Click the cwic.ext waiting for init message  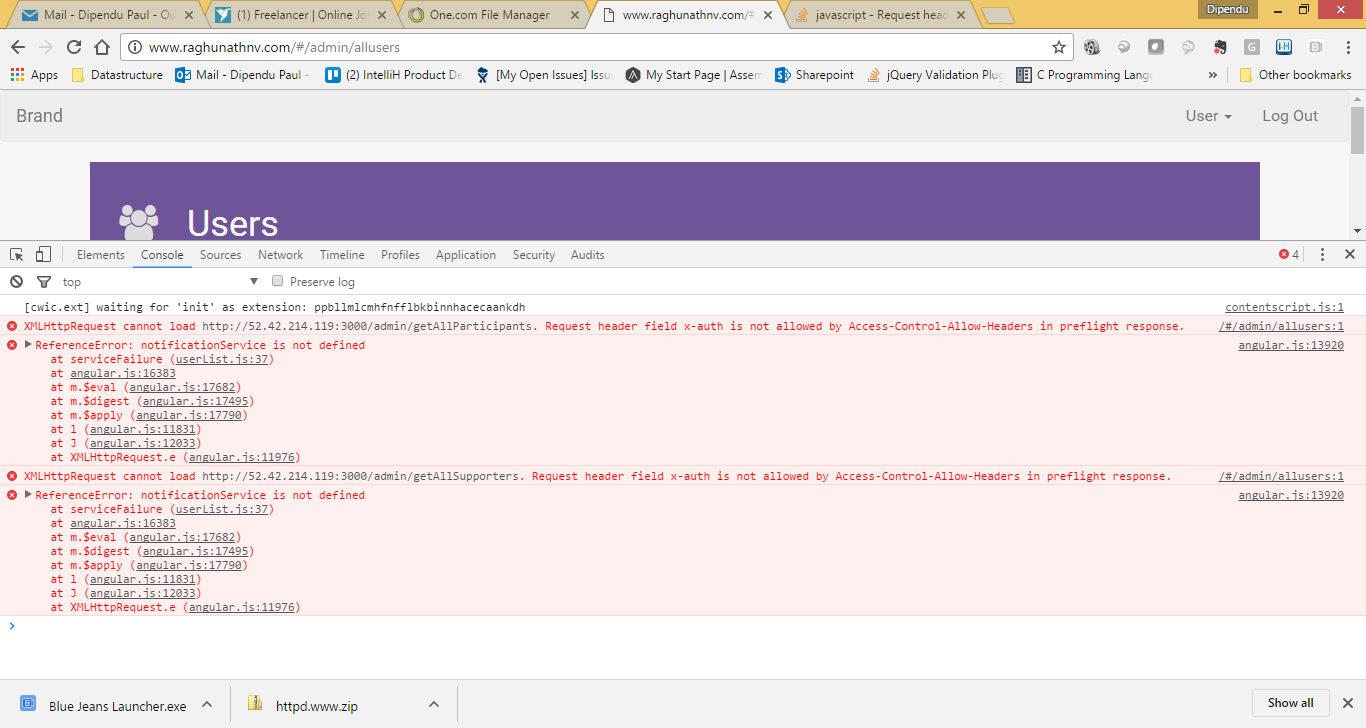275,307
